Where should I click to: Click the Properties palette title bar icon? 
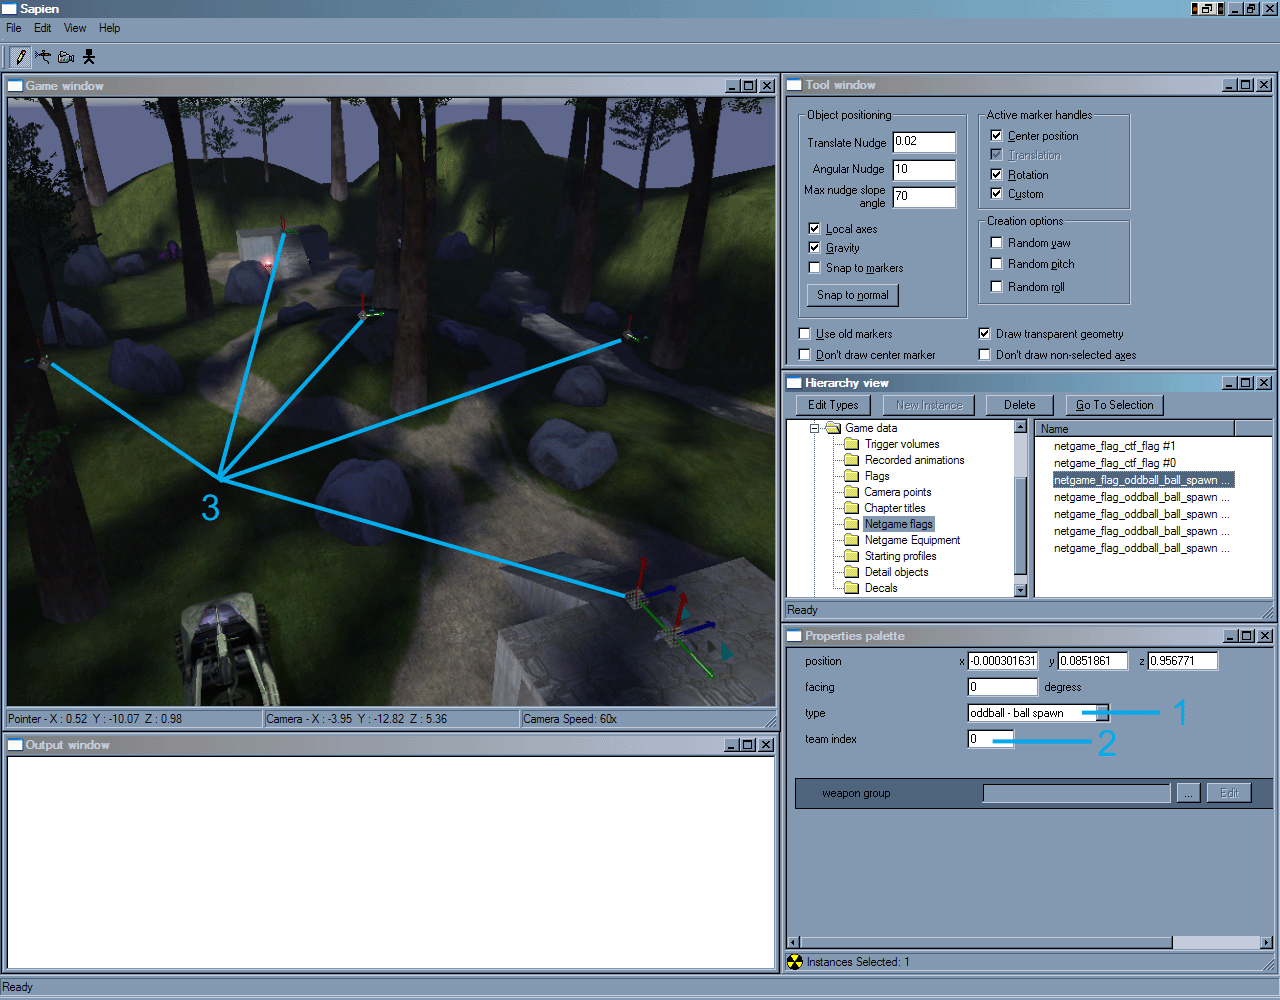[x=795, y=636]
